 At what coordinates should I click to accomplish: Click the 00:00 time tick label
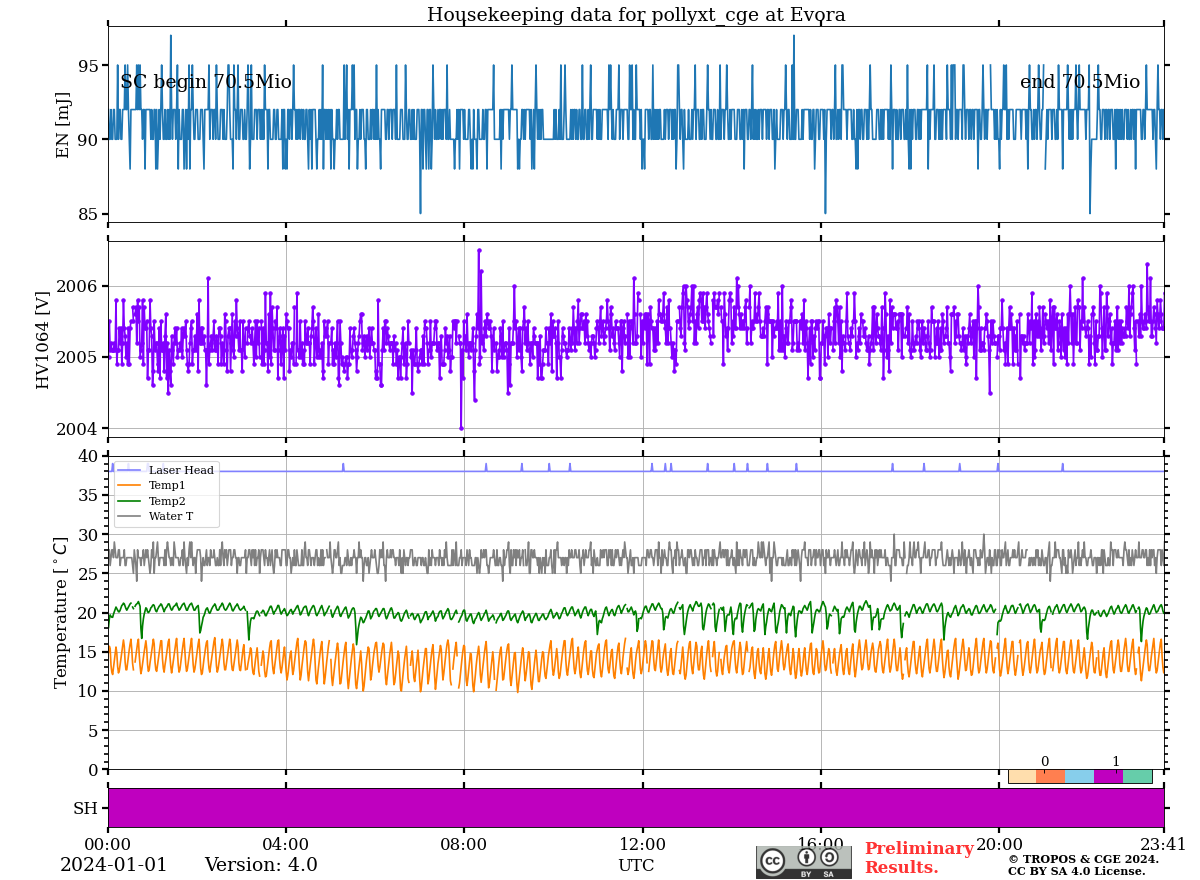[x=108, y=845]
